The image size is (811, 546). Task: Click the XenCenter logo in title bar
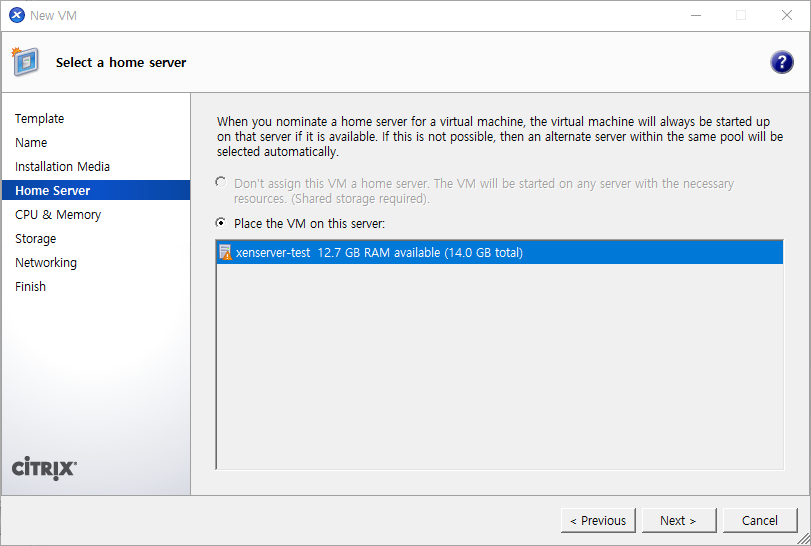click(x=17, y=16)
